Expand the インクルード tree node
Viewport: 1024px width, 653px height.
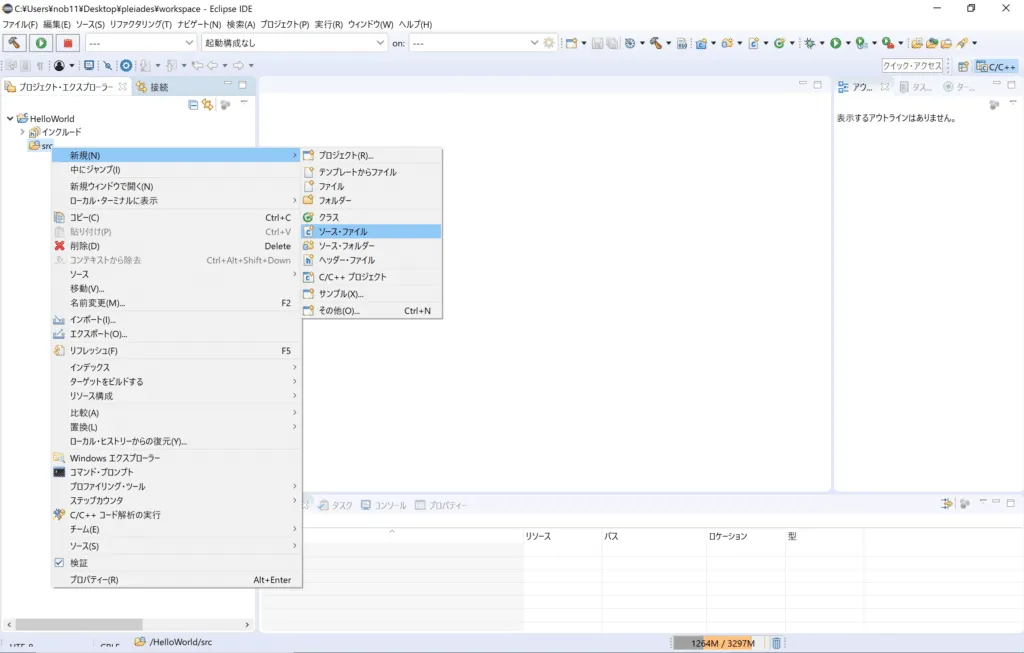tap(22, 132)
